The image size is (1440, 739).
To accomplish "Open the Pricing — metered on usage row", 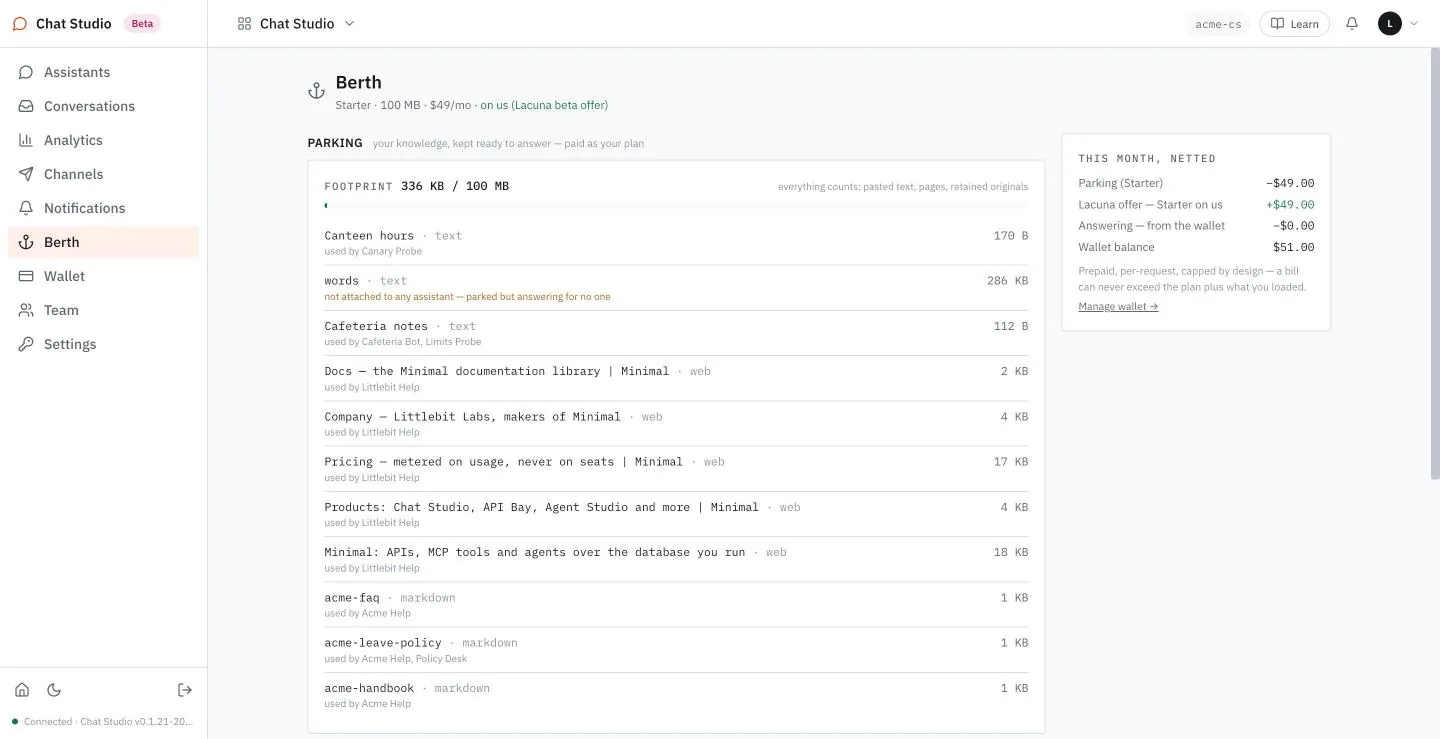I will point(676,469).
